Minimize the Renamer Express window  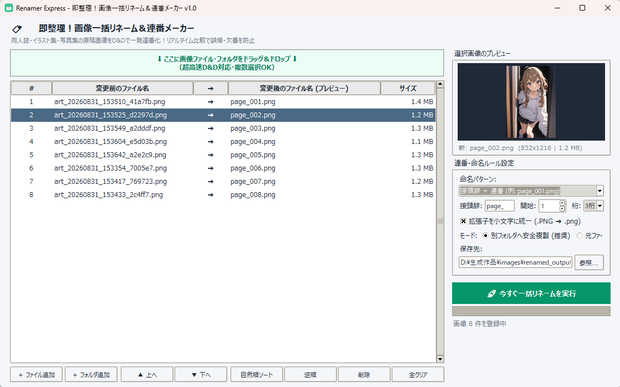click(x=557, y=8)
